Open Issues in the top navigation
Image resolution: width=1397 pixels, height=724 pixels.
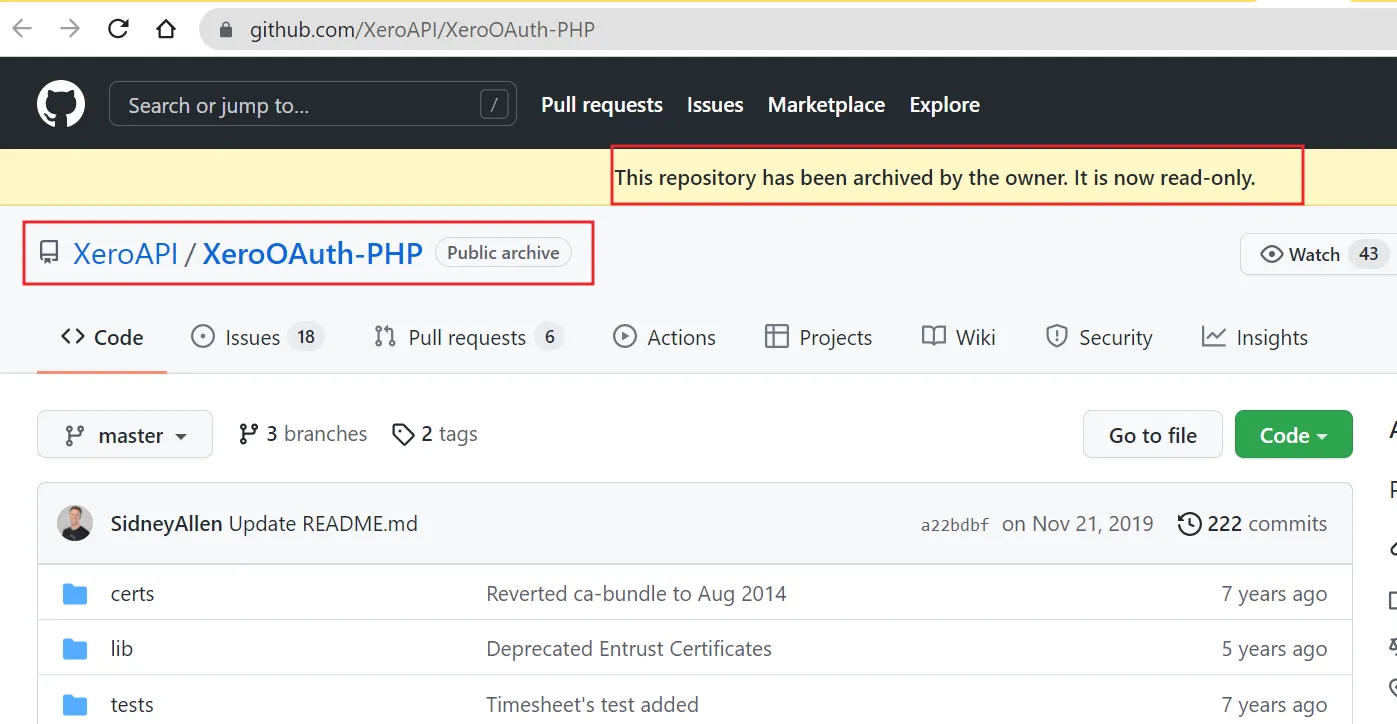click(x=715, y=105)
